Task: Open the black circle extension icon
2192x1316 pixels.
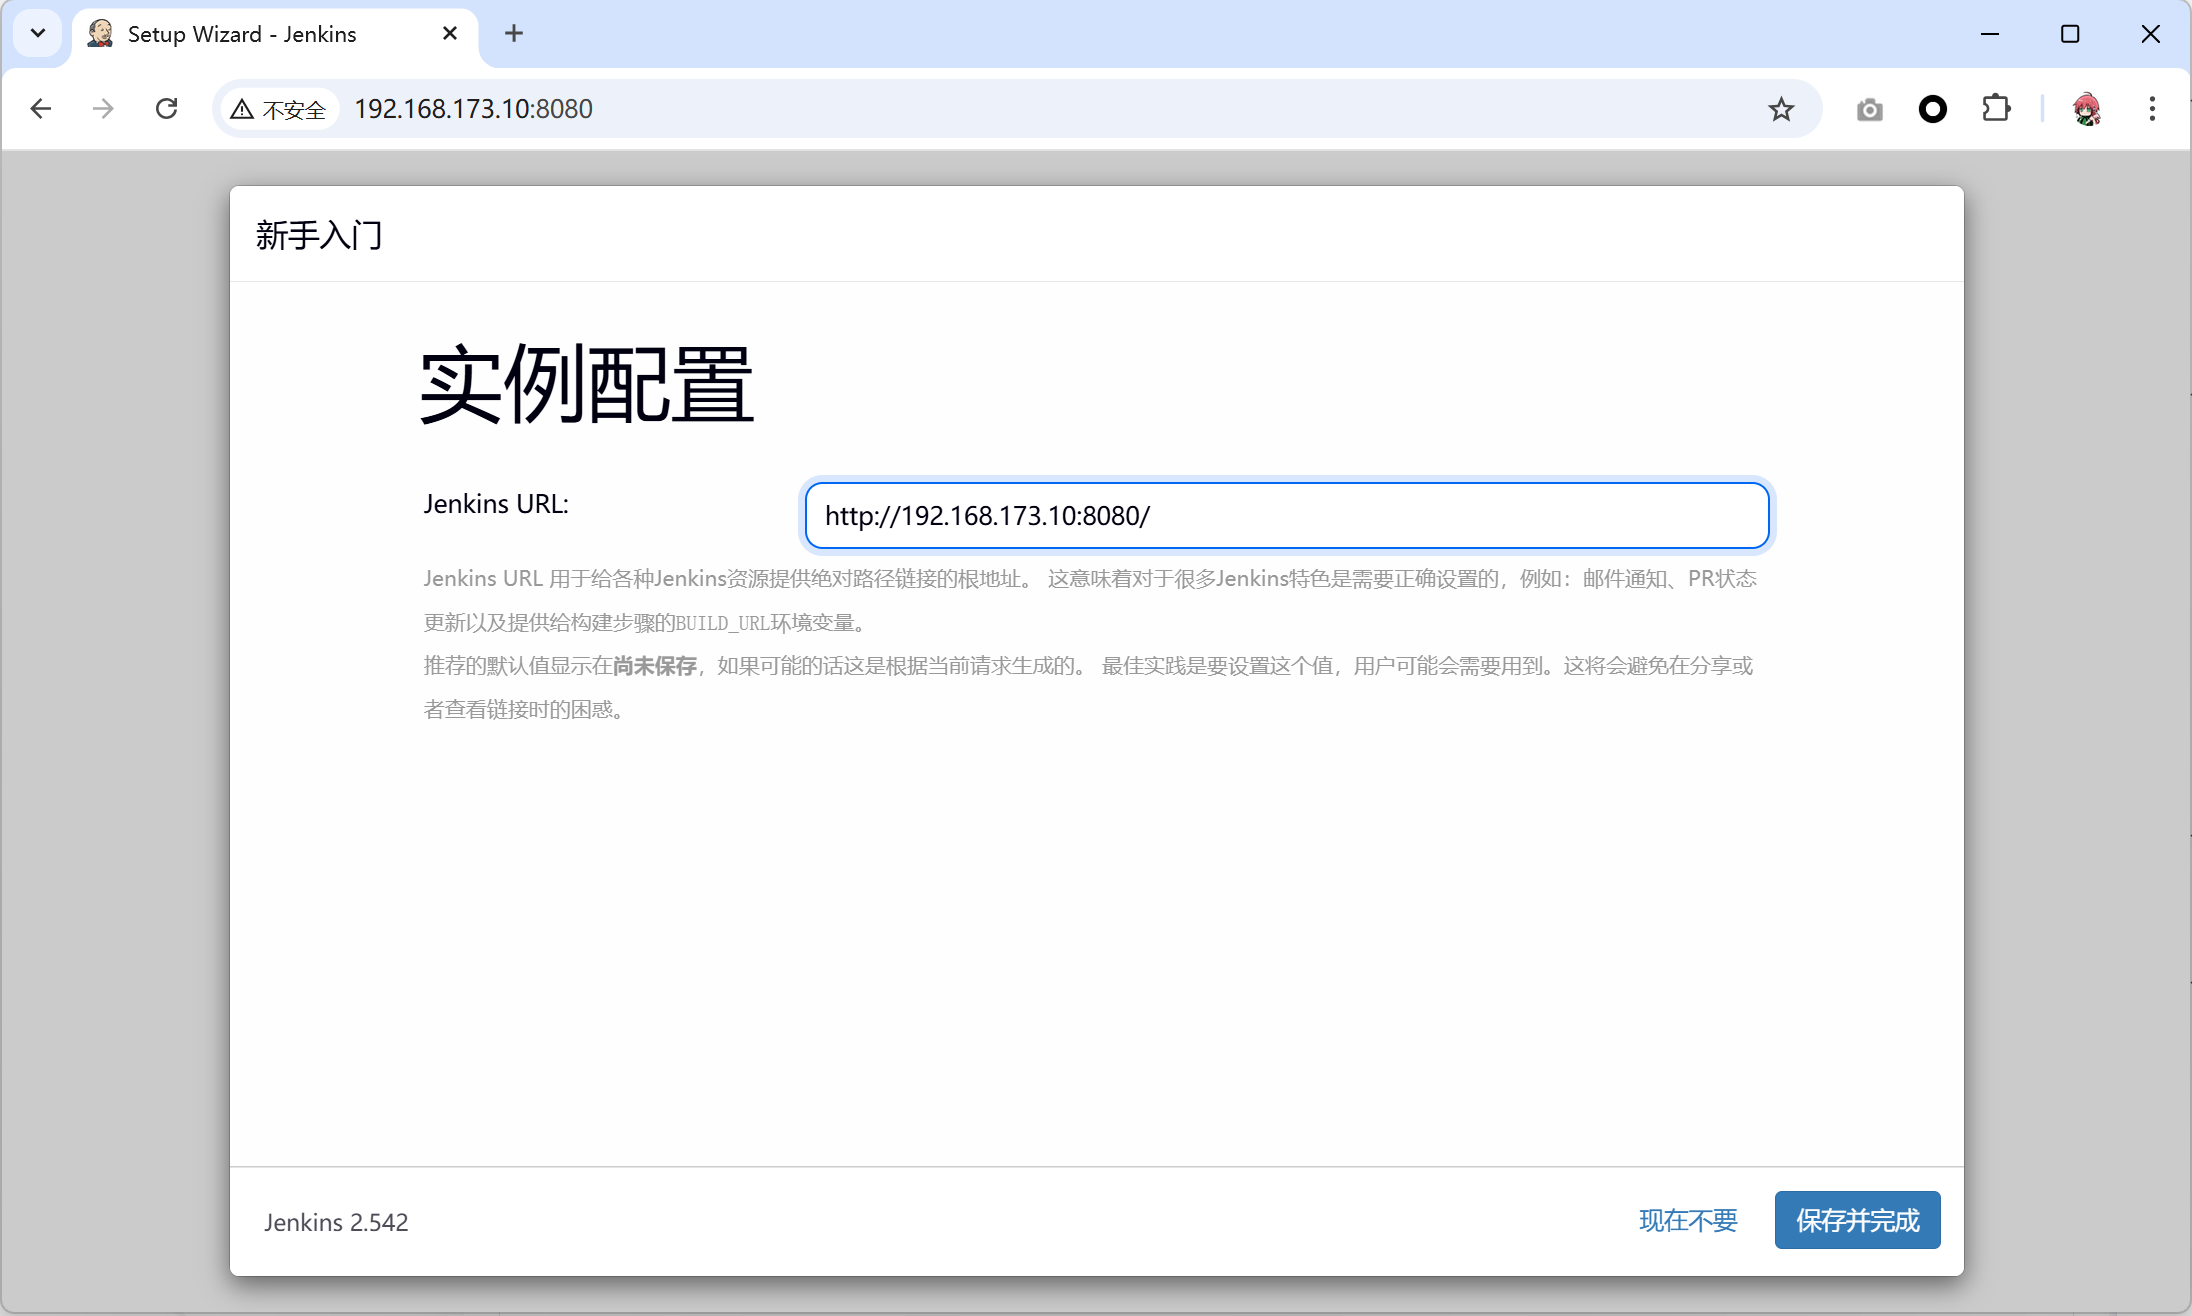Action: point(1933,109)
